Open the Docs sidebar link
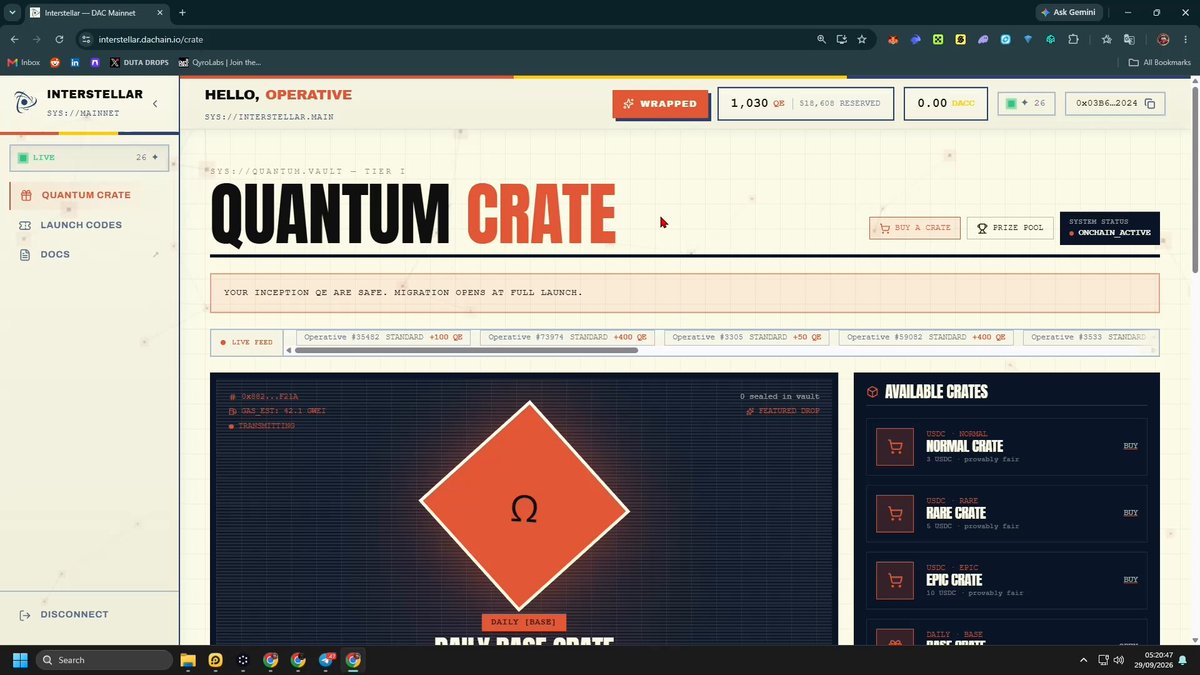1200x675 pixels. pyautogui.click(x=55, y=255)
